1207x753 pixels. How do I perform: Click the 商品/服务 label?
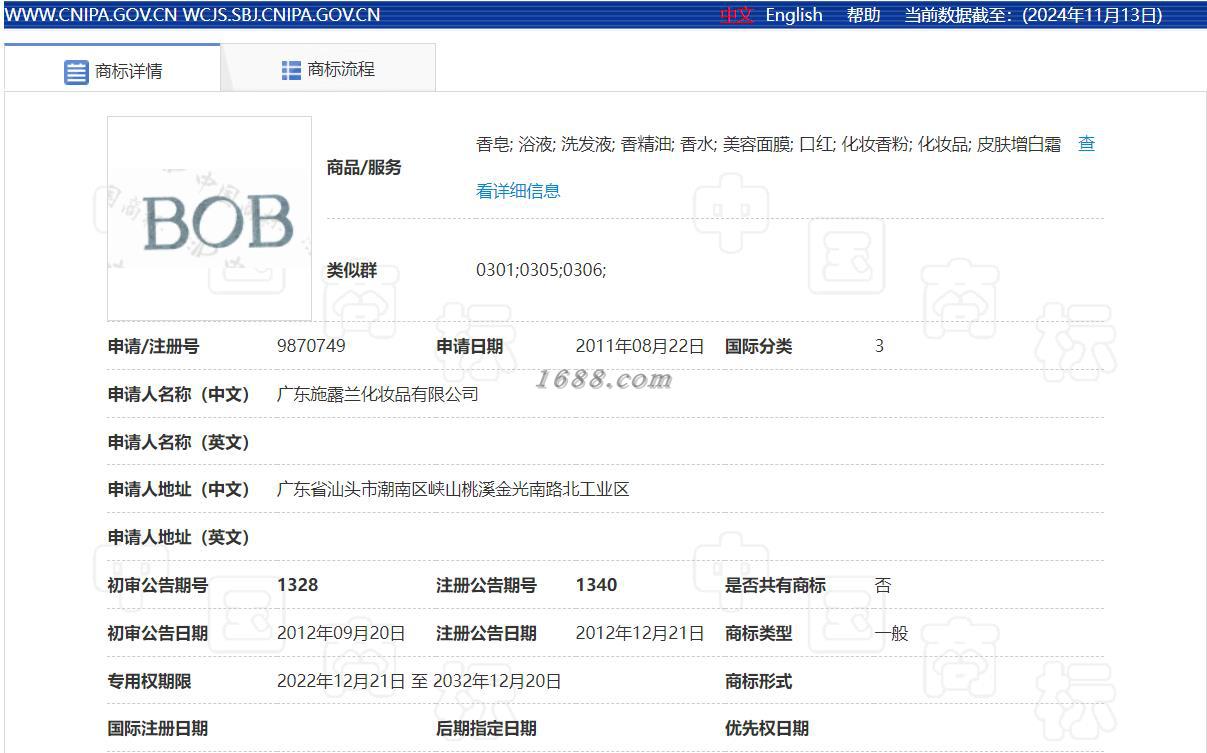[364, 167]
